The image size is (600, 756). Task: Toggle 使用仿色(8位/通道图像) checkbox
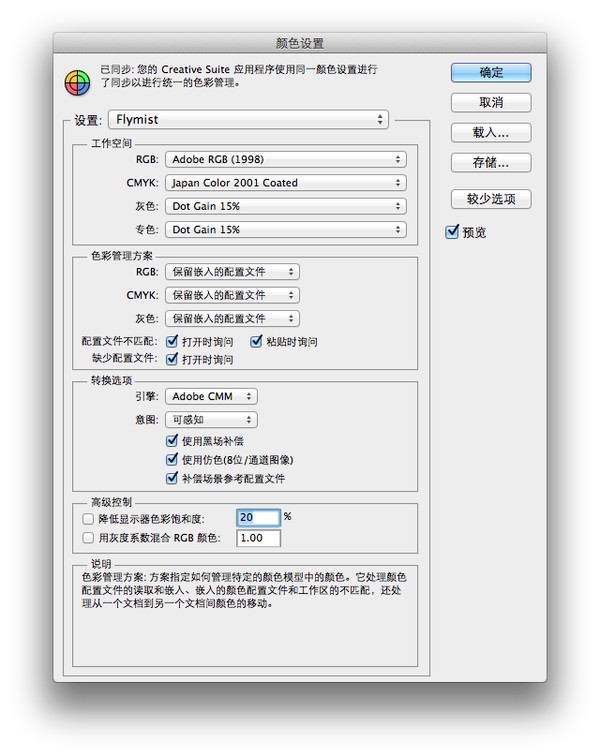pos(172,459)
